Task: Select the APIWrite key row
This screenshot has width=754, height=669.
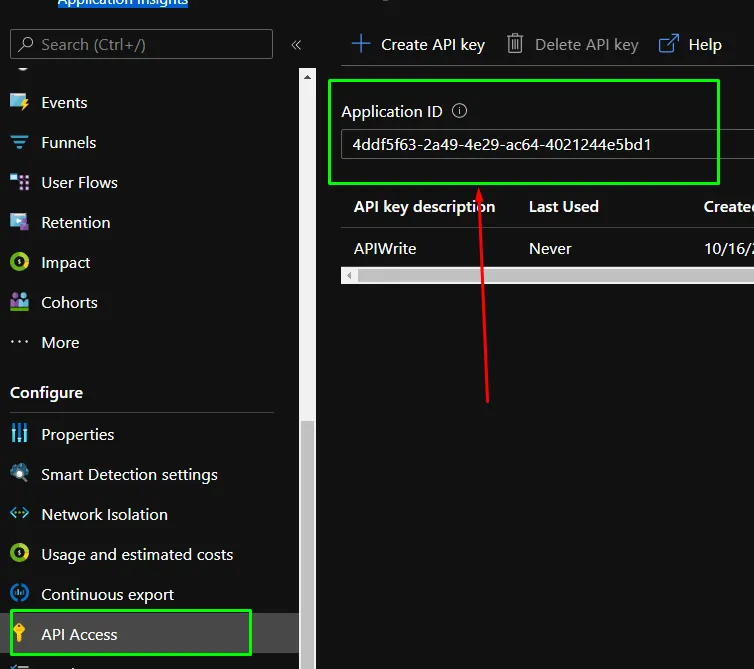Action: (x=547, y=248)
